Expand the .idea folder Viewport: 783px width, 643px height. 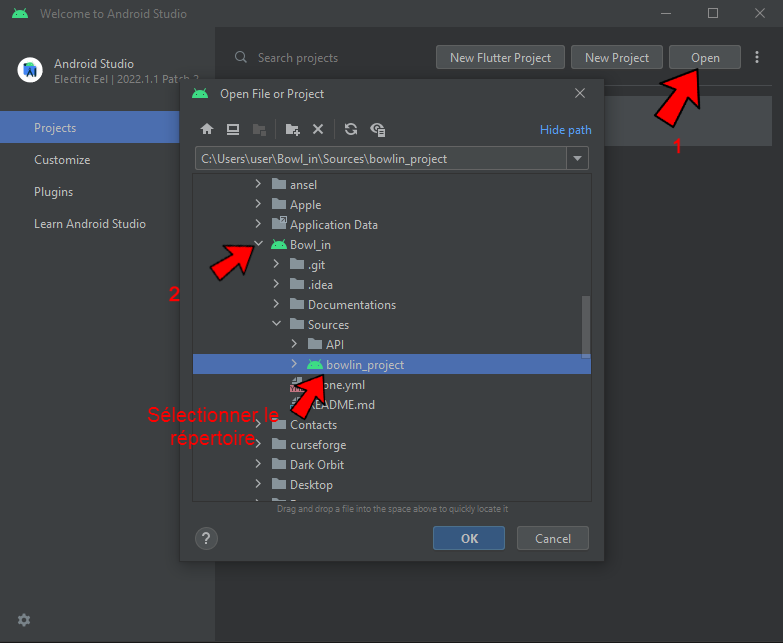(x=276, y=284)
